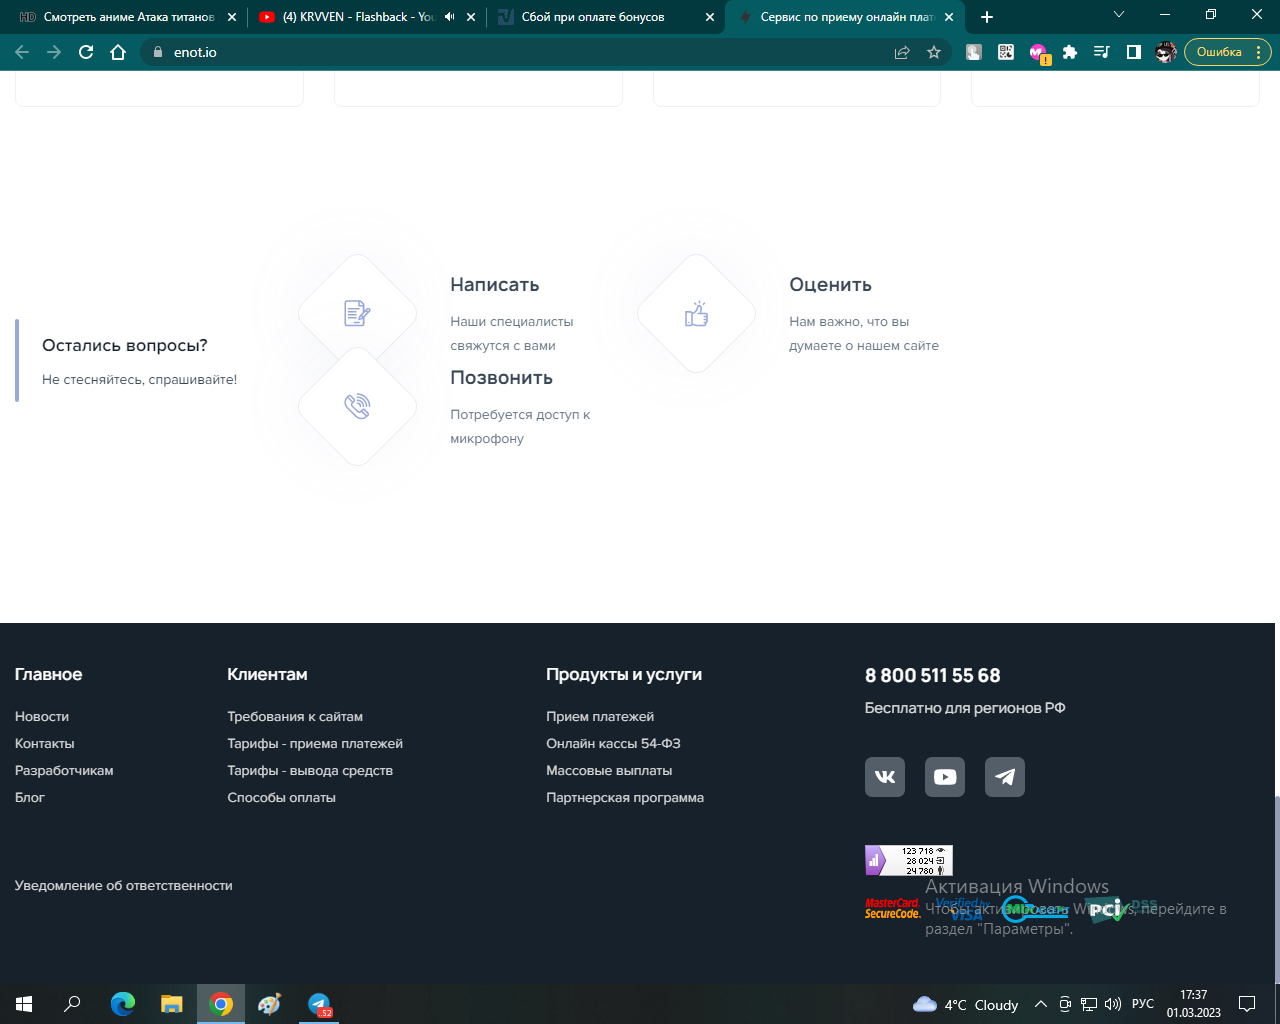Show hidden system tray icons
This screenshot has width=1280, height=1024.
click(1040, 1004)
